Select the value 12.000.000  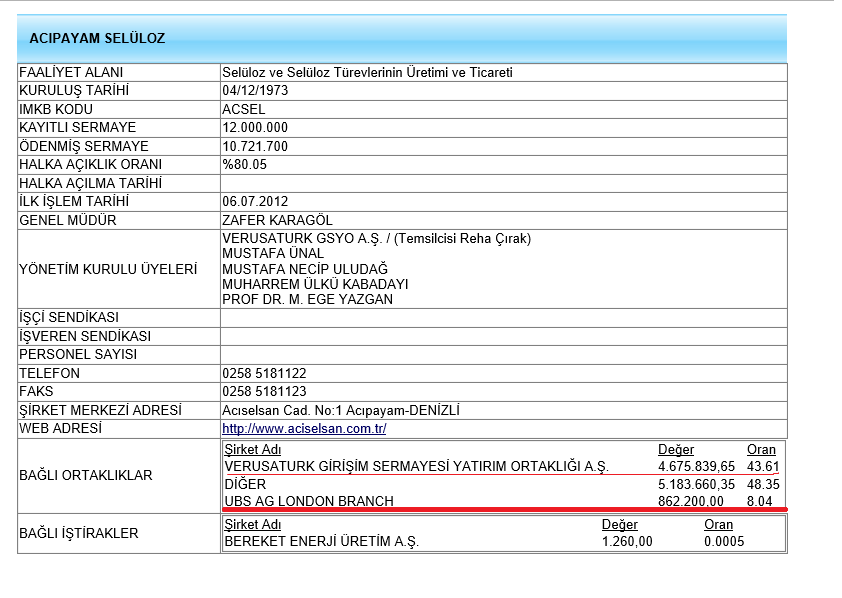coord(255,128)
